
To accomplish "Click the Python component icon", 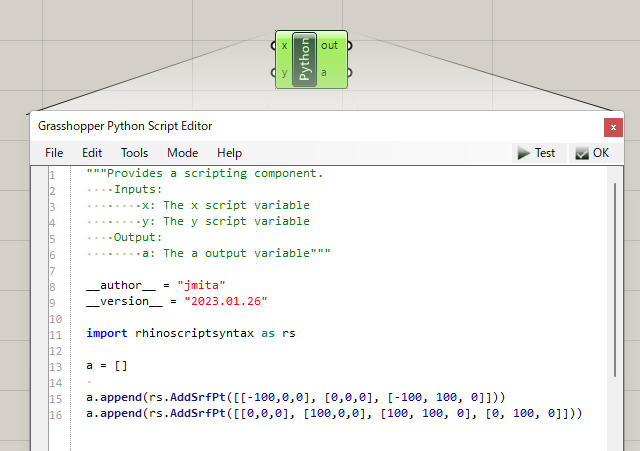I will pyautogui.click(x=305, y=59).
